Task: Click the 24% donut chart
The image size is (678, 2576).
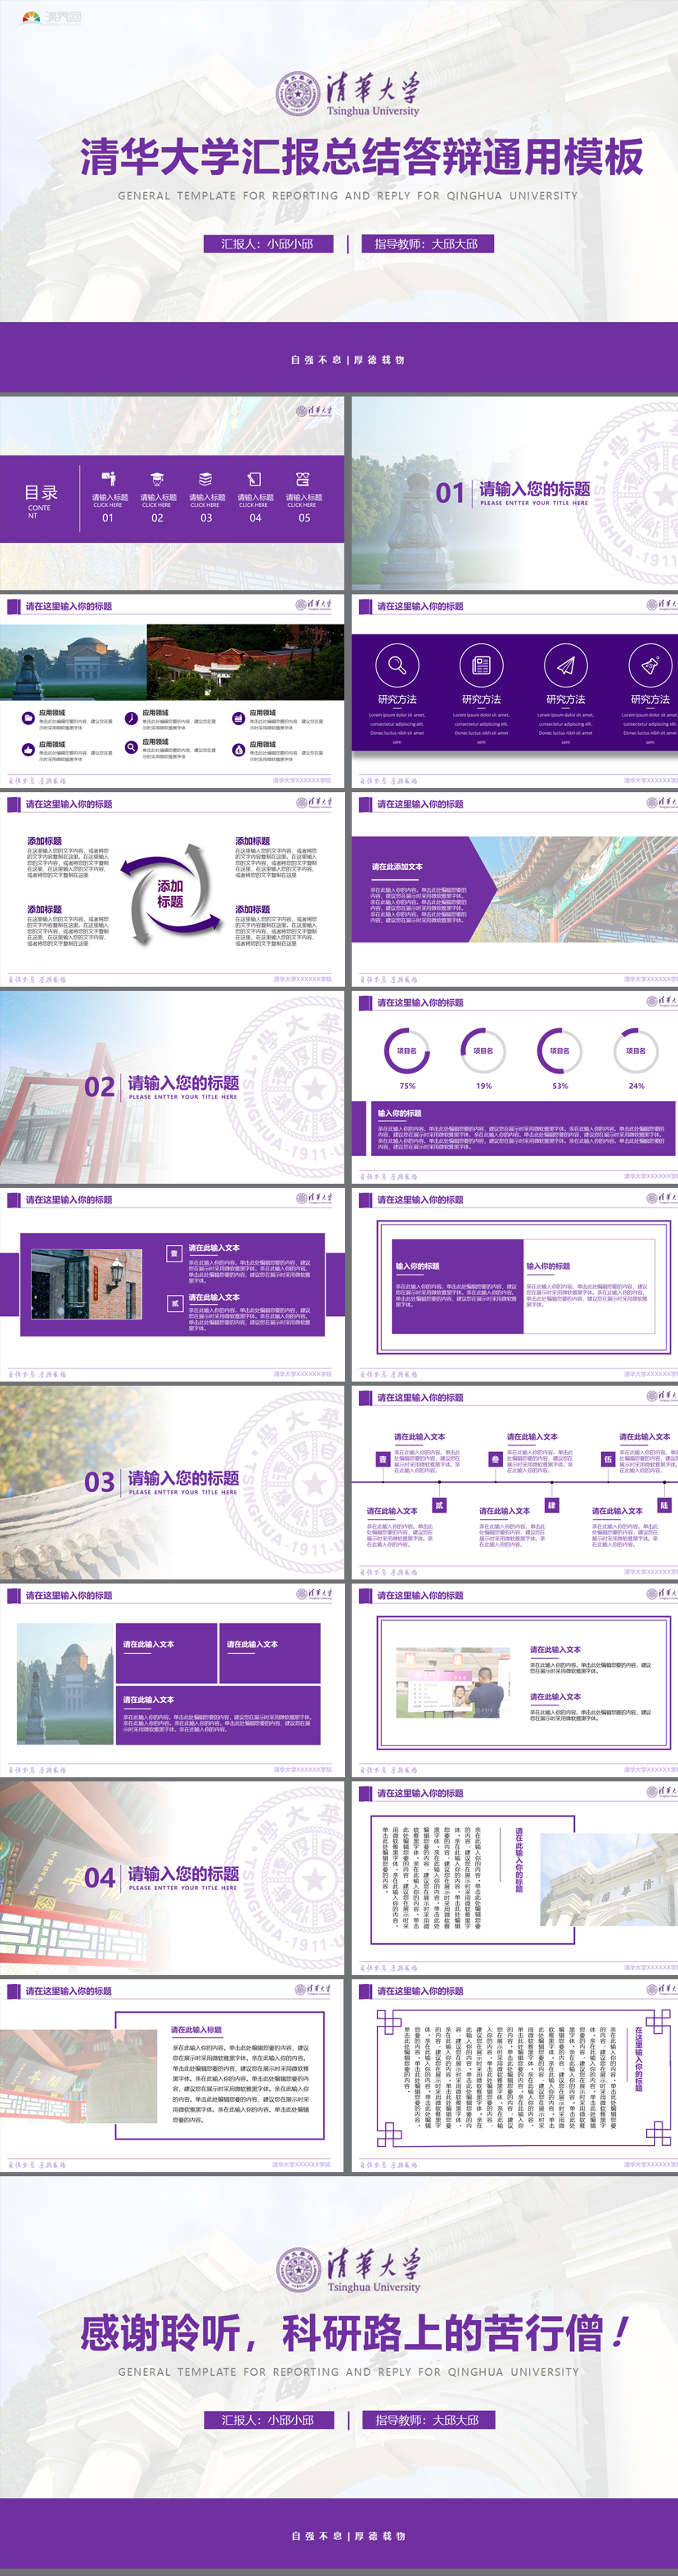Action: 636,1051
